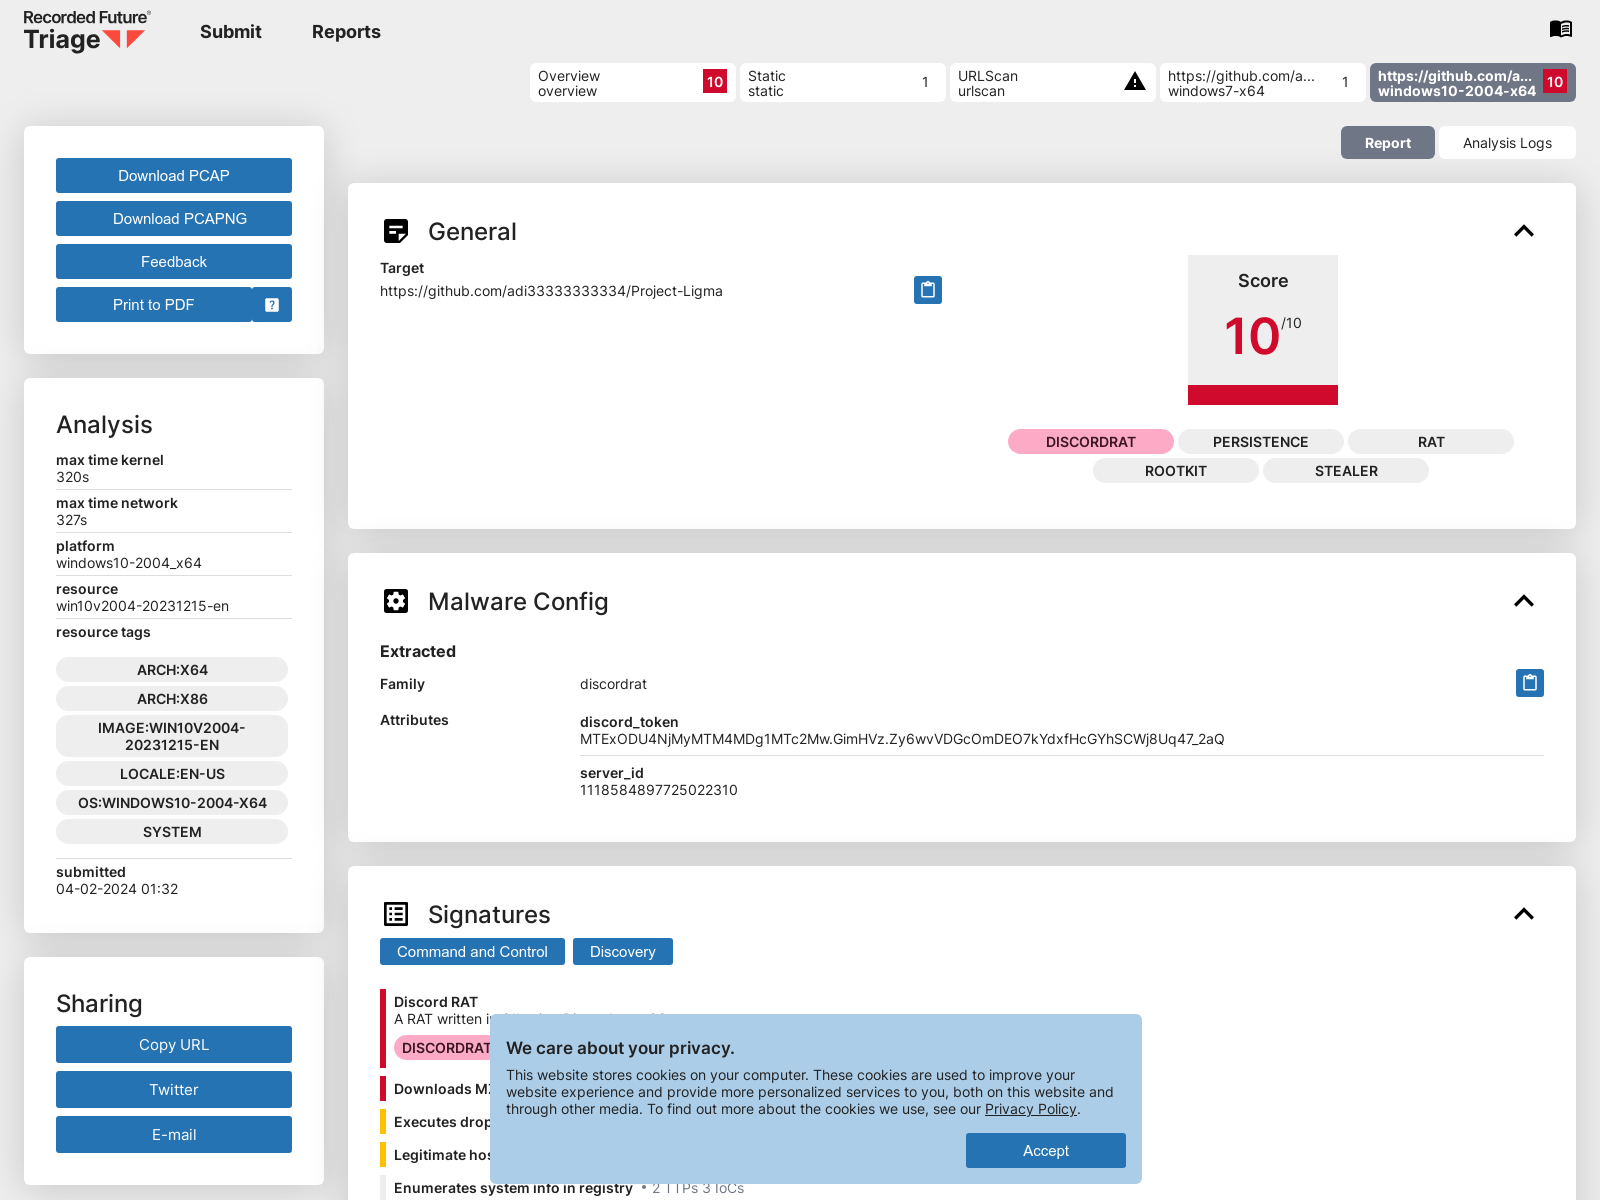Click the ARCH:X86 resource tag

coord(172,699)
